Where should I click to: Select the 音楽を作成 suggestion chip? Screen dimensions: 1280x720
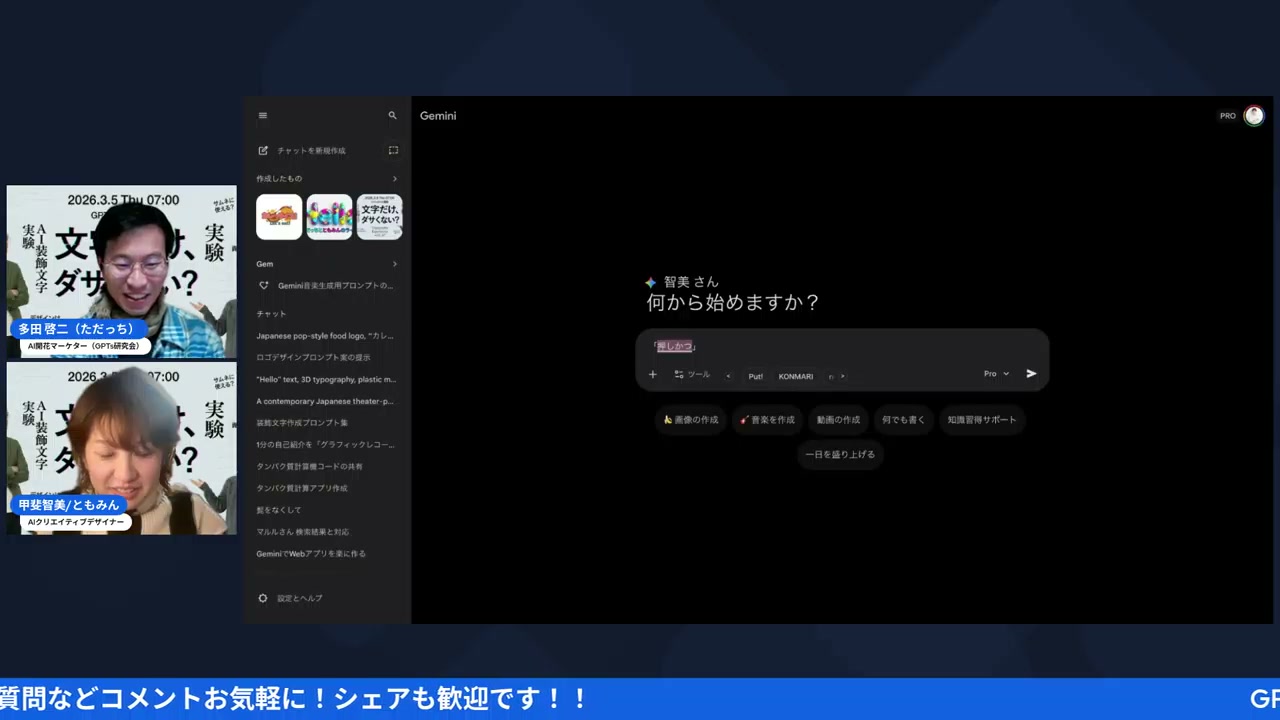pyautogui.click(x=767, y=420)
